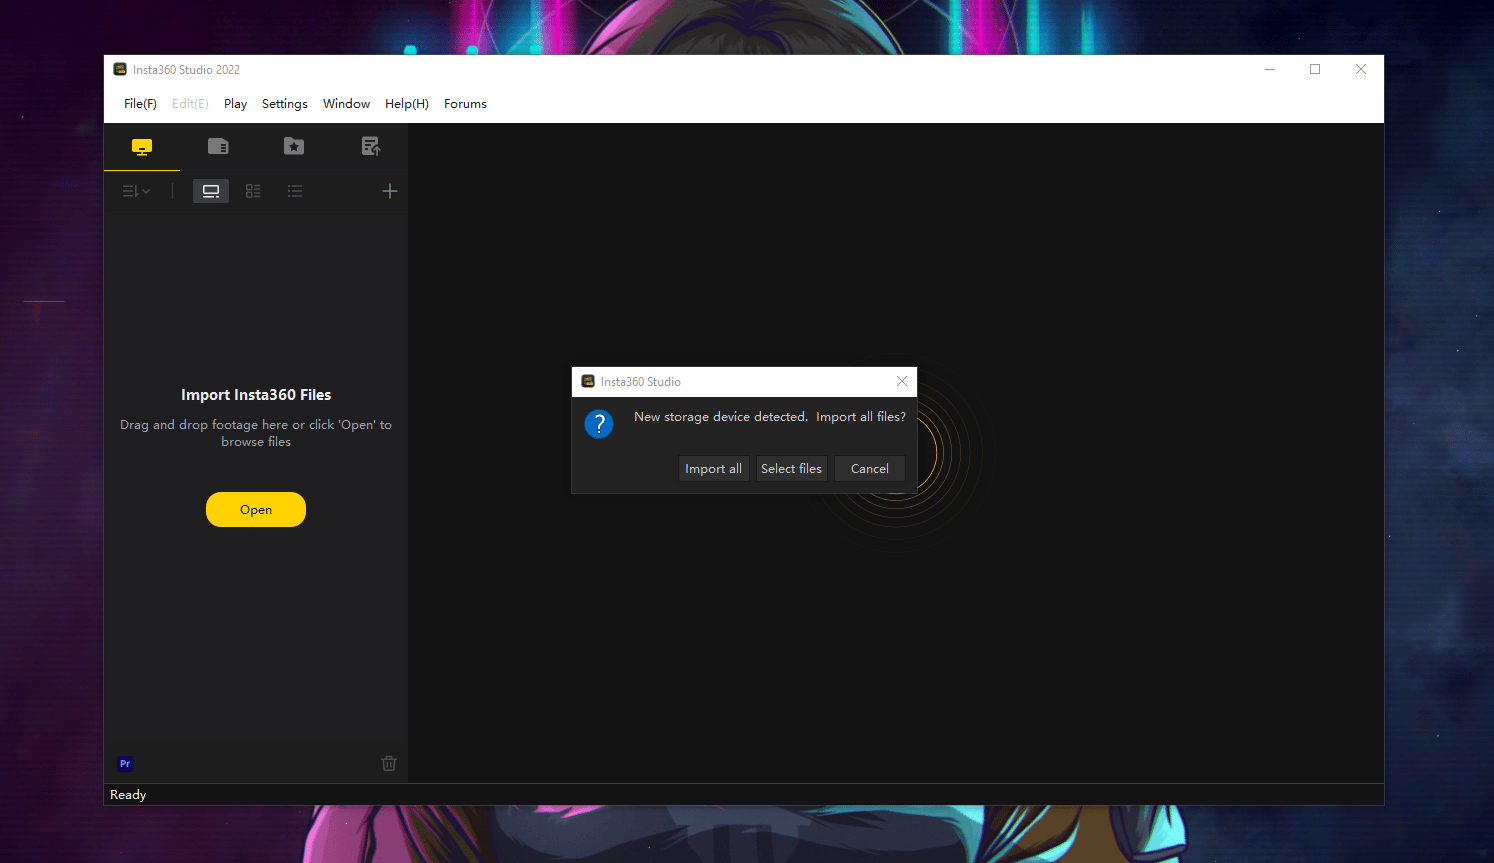The width and height of the screenshot is (1494, 863).
Task: Click the Insta360 Studio 2022 app icon
Action: 120,69
